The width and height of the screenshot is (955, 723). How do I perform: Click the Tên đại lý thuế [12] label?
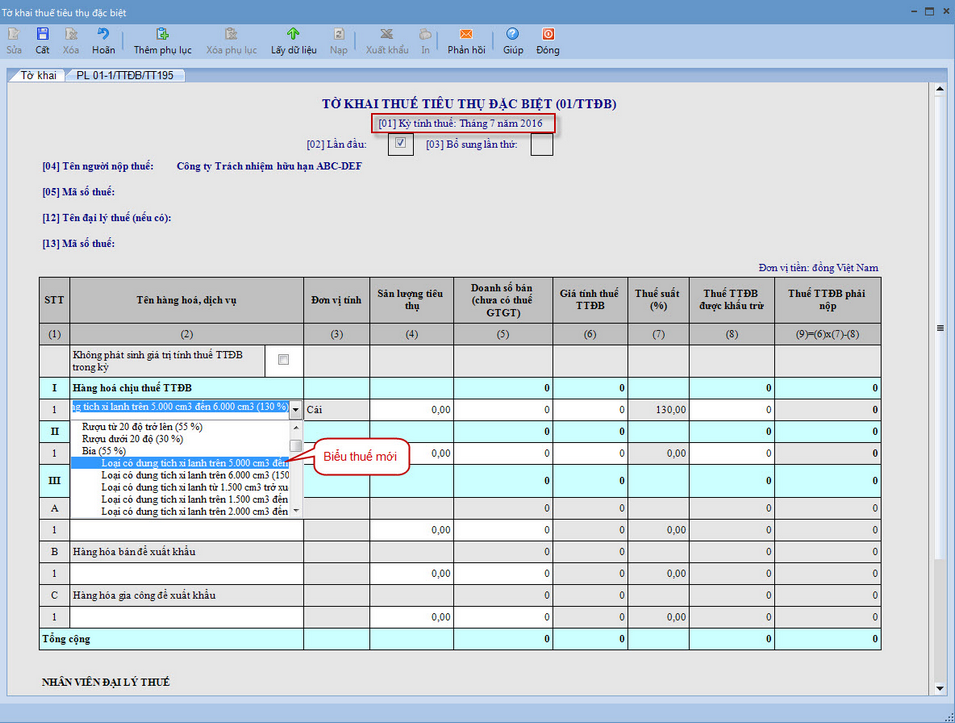(107, 217)
